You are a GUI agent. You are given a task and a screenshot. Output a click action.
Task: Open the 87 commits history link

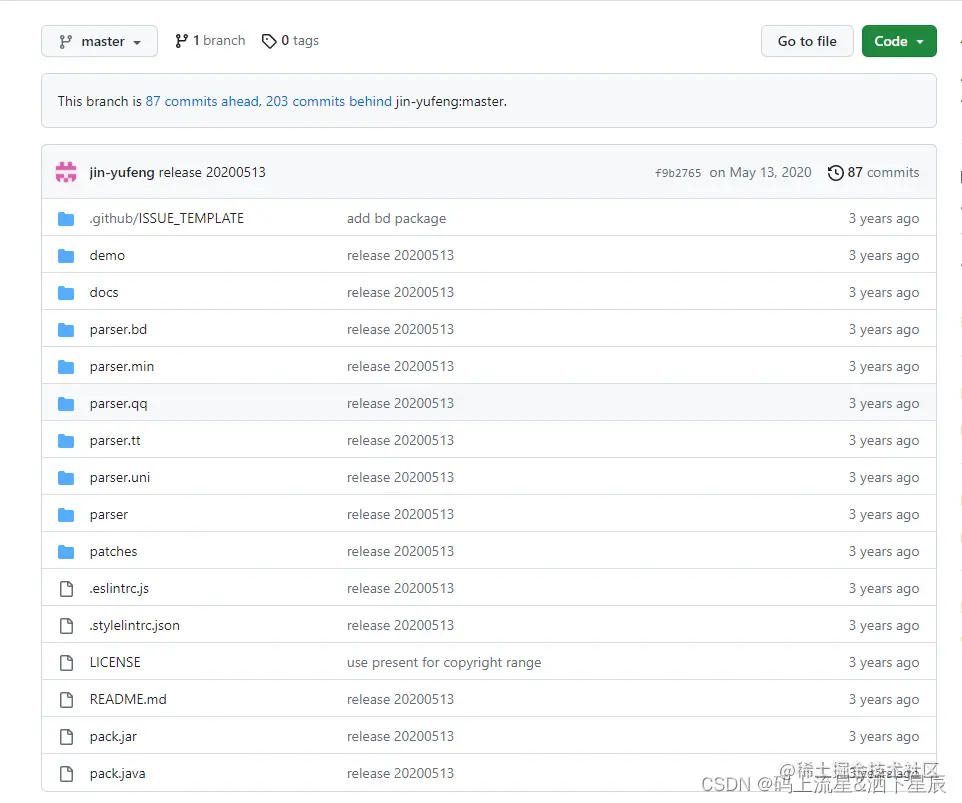[873, 172]
